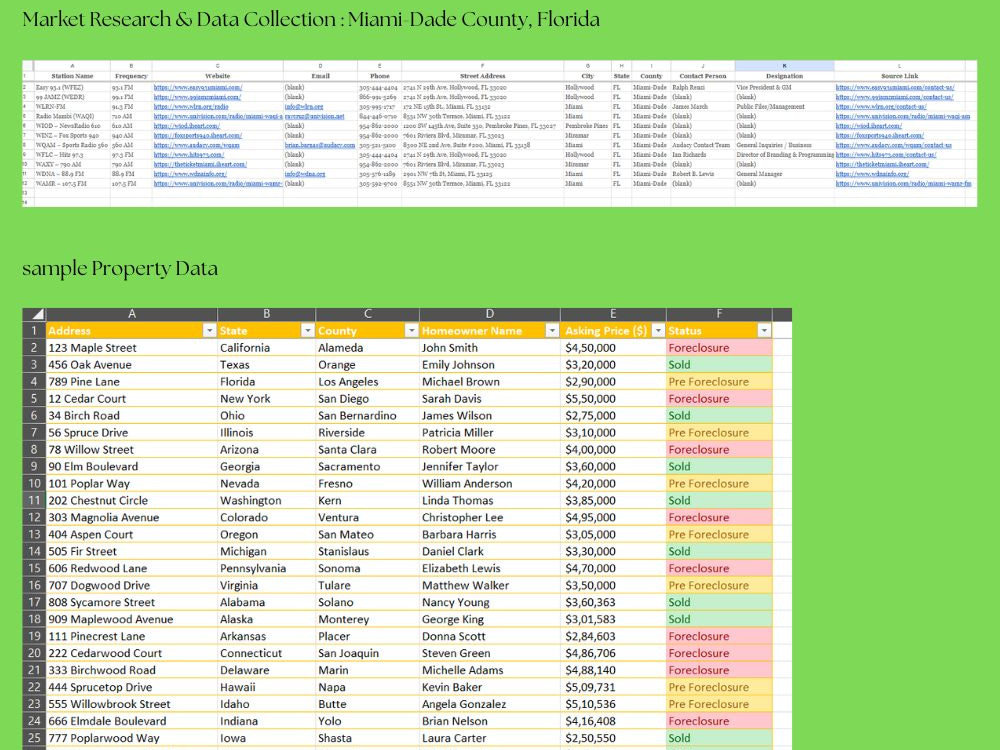The image size is (1000, 750).
Task: Select the 'Emily Johnson' homeowner cell
Action: tap(490, 365)
